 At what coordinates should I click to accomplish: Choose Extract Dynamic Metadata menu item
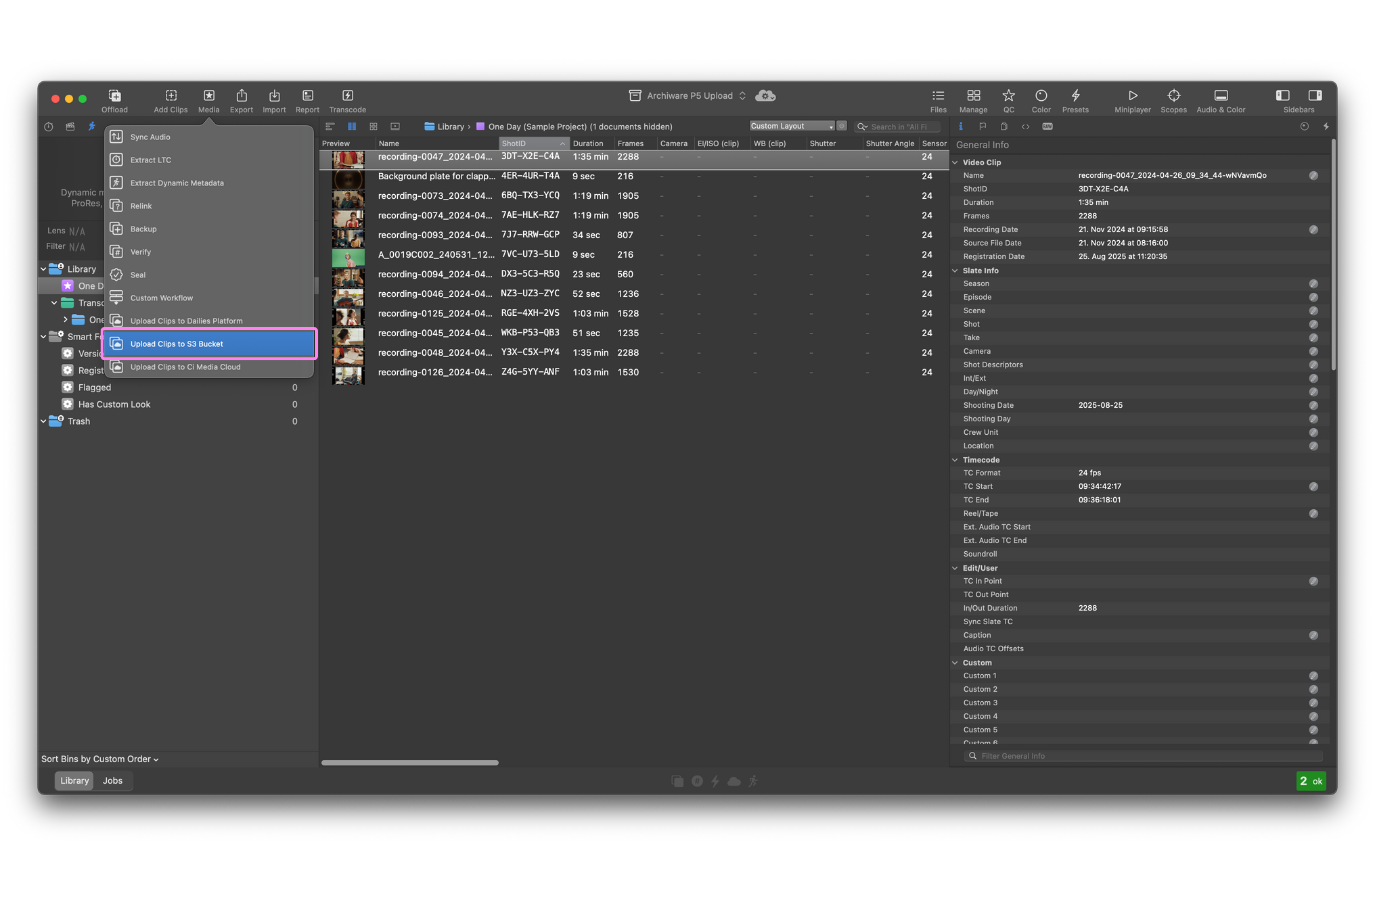(176, 183)
